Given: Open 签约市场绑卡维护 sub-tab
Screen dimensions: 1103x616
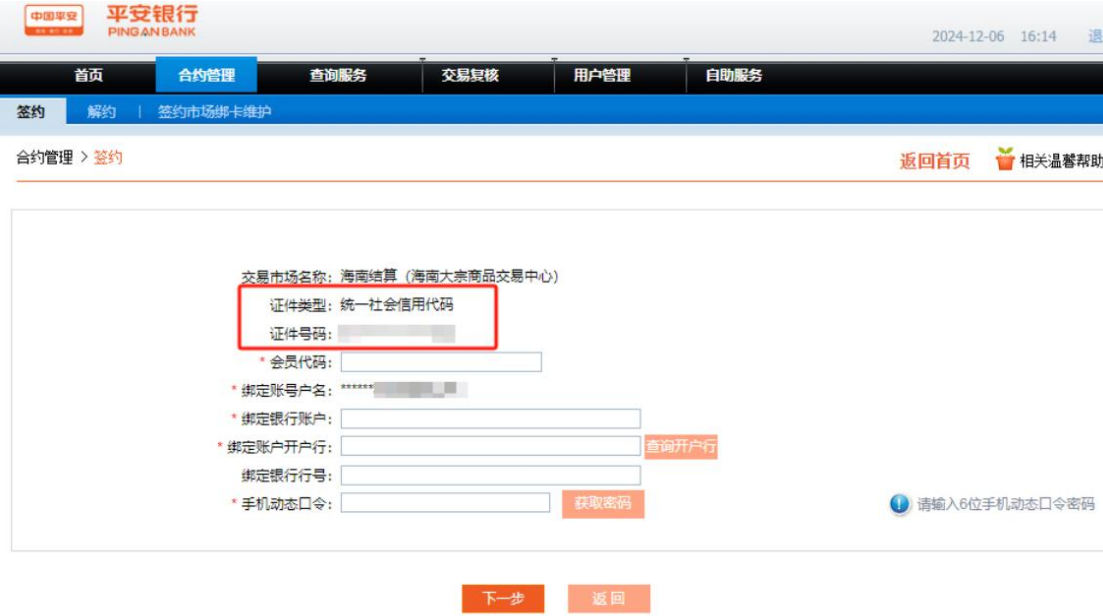Looking at the screenshot, I should point(214,112).
